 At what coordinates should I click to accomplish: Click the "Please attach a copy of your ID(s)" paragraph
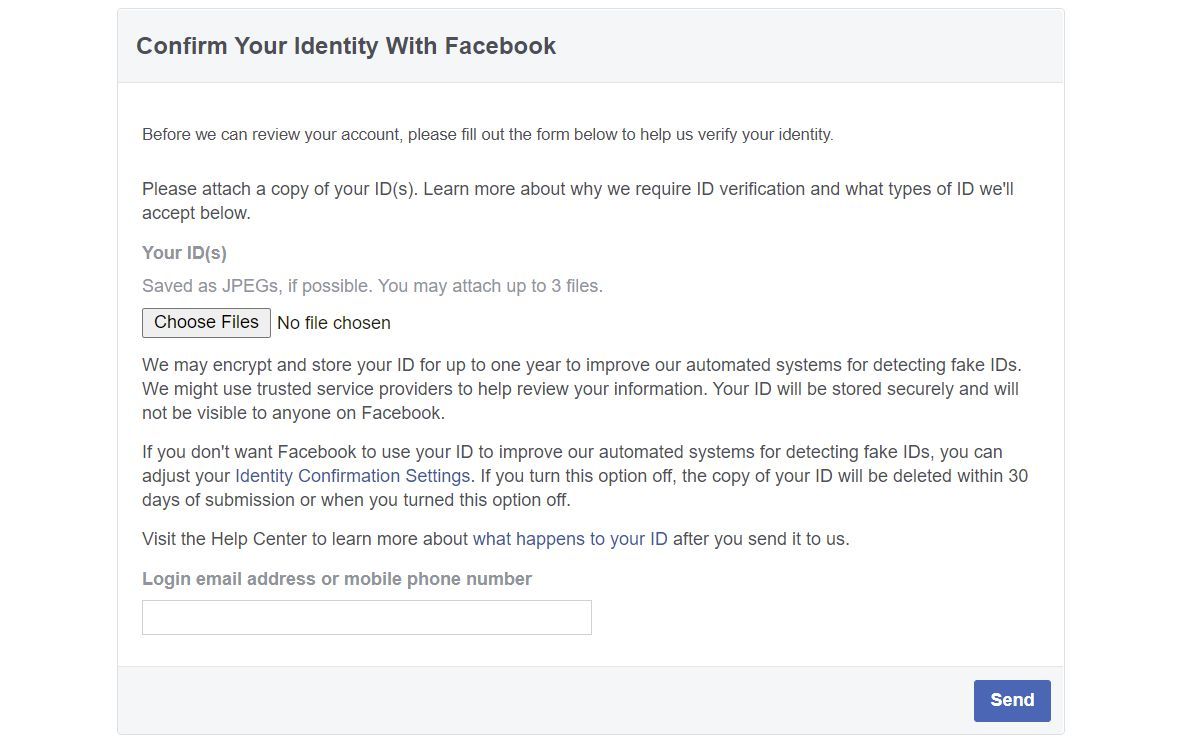coord(280,189)
